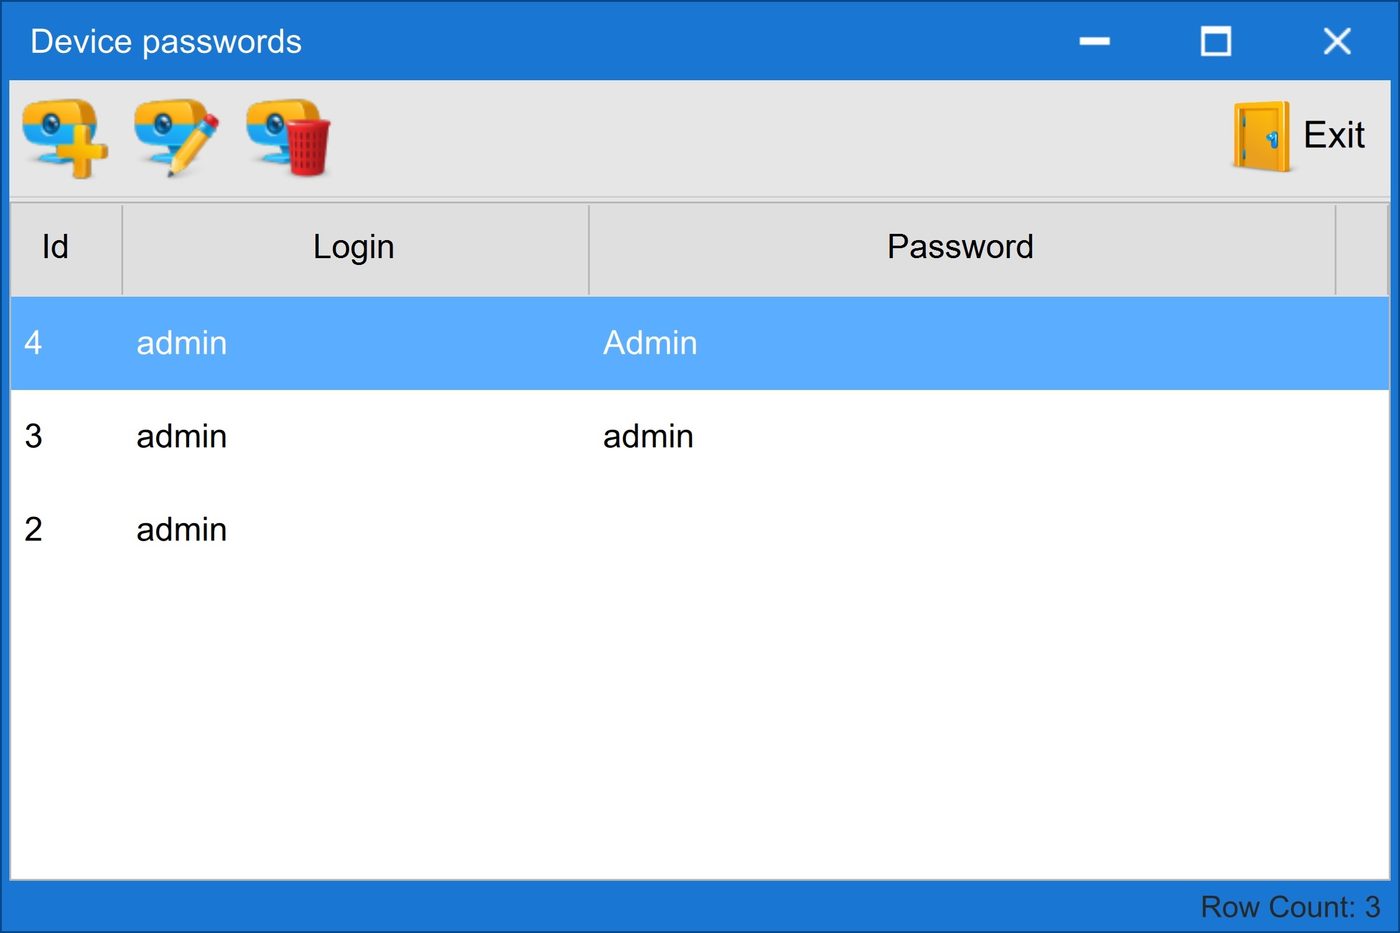Select the row with Id 2
The image size is (1400, 933).
tap(400, 529)
